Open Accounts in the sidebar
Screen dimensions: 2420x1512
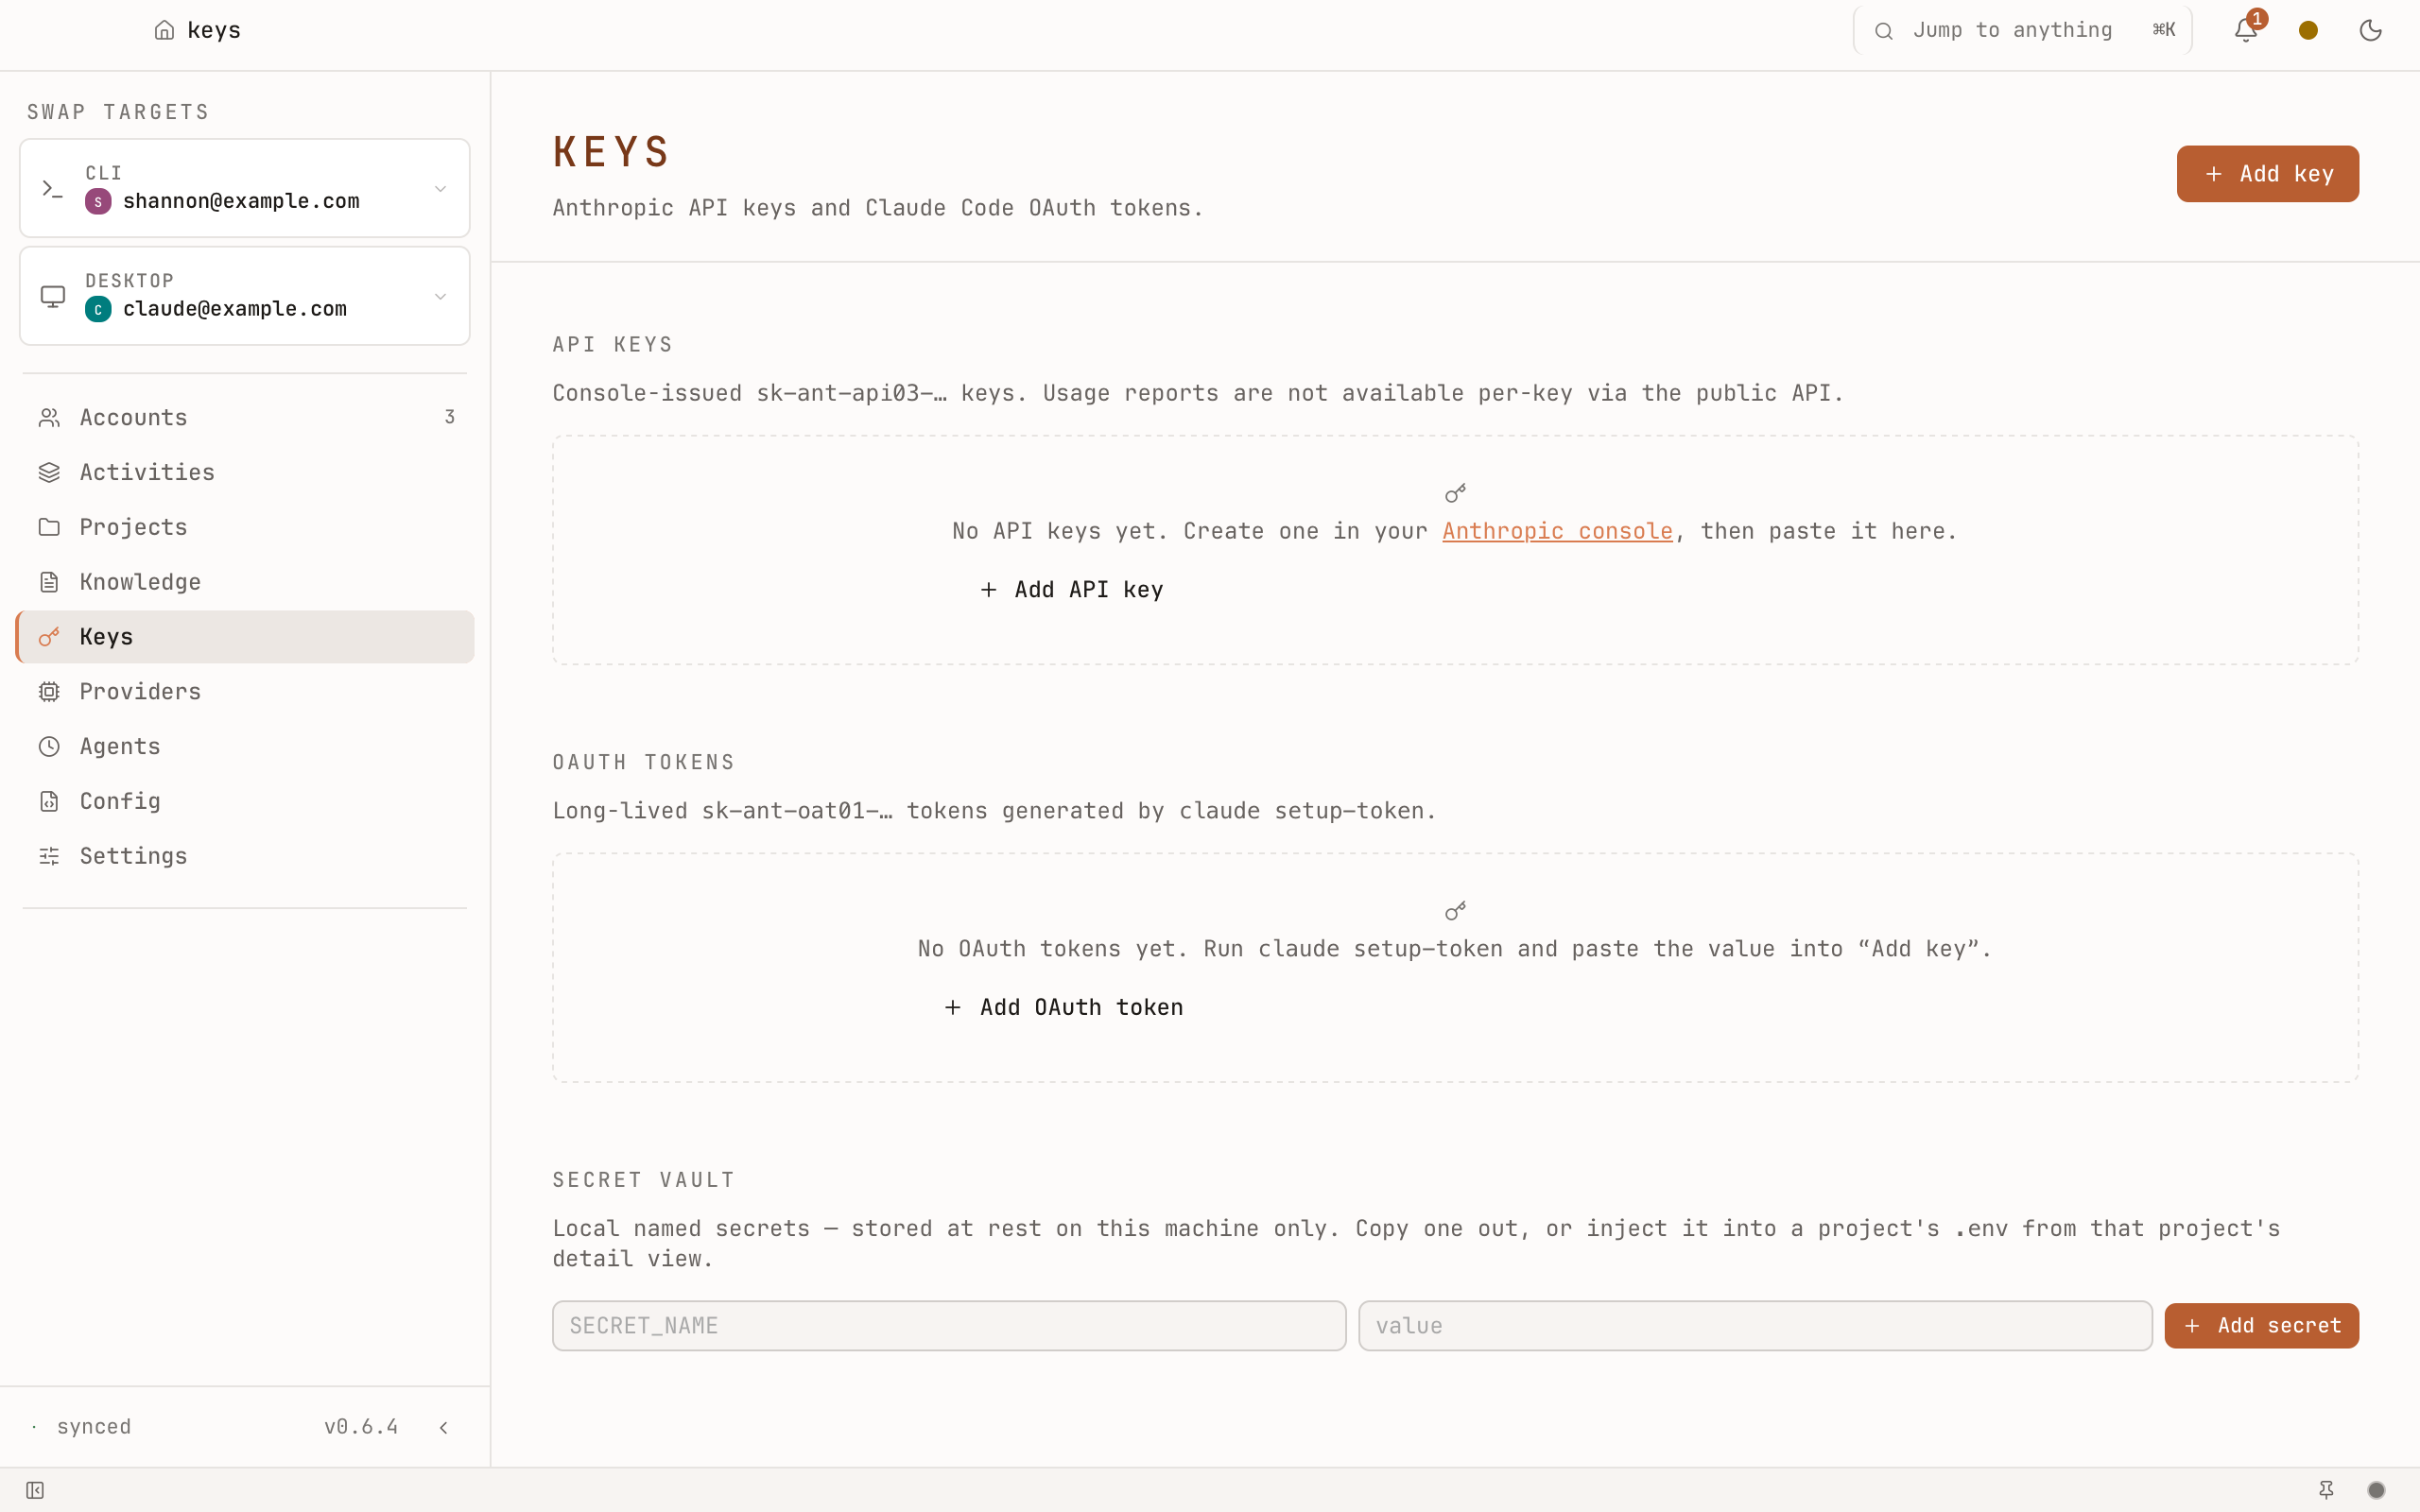pos(245,418)
